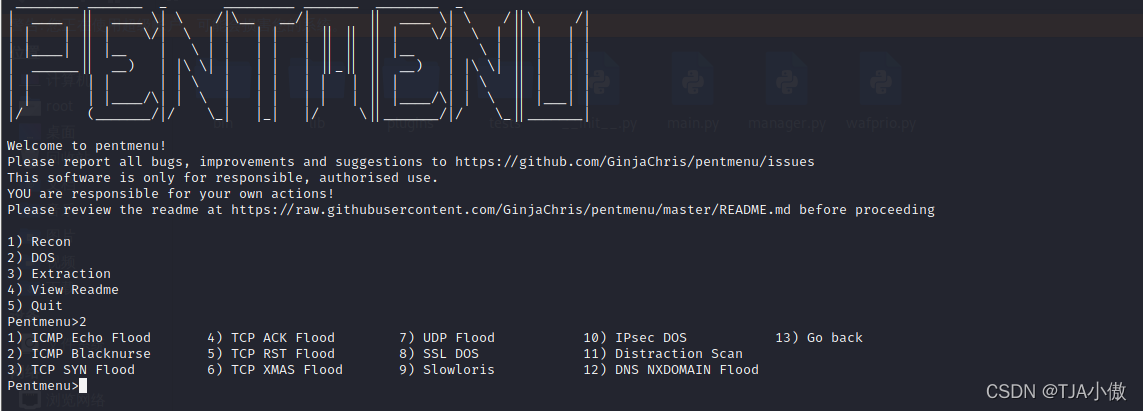
Task: Click the '11) Distraction Scan' option
Action: 663,353
